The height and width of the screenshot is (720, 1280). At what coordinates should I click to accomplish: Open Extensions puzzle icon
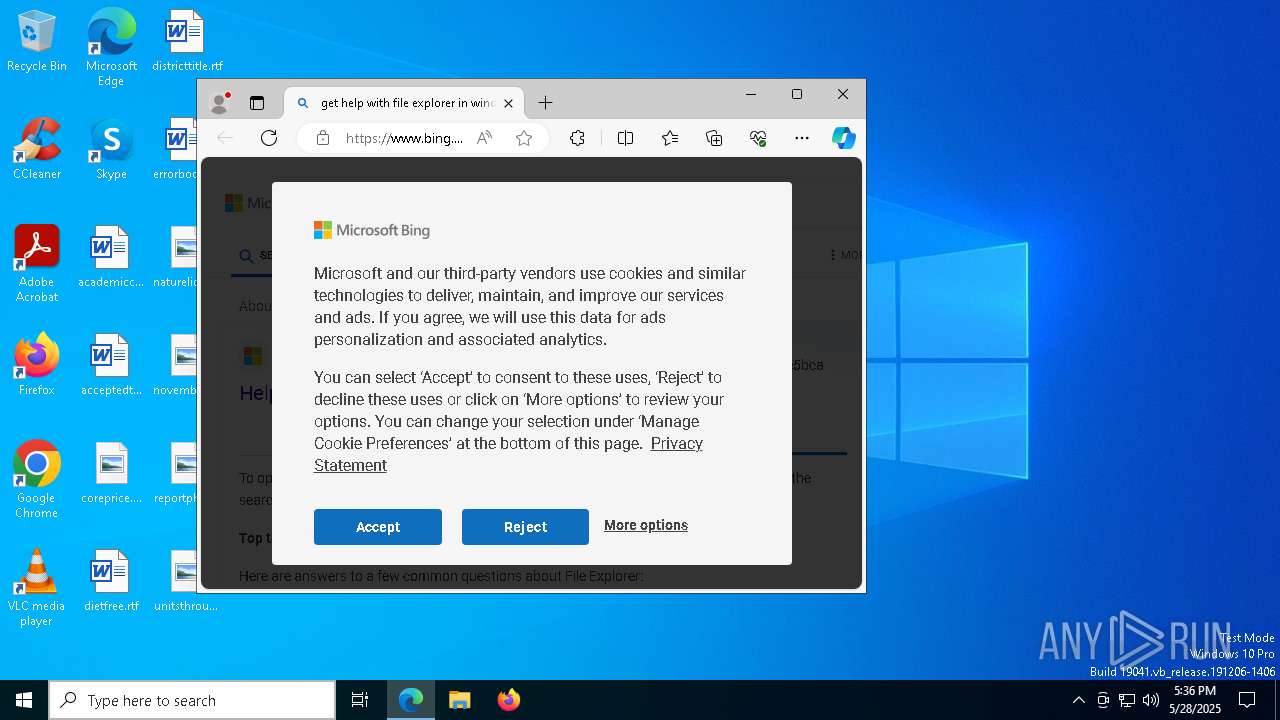(x=577, y=138)
